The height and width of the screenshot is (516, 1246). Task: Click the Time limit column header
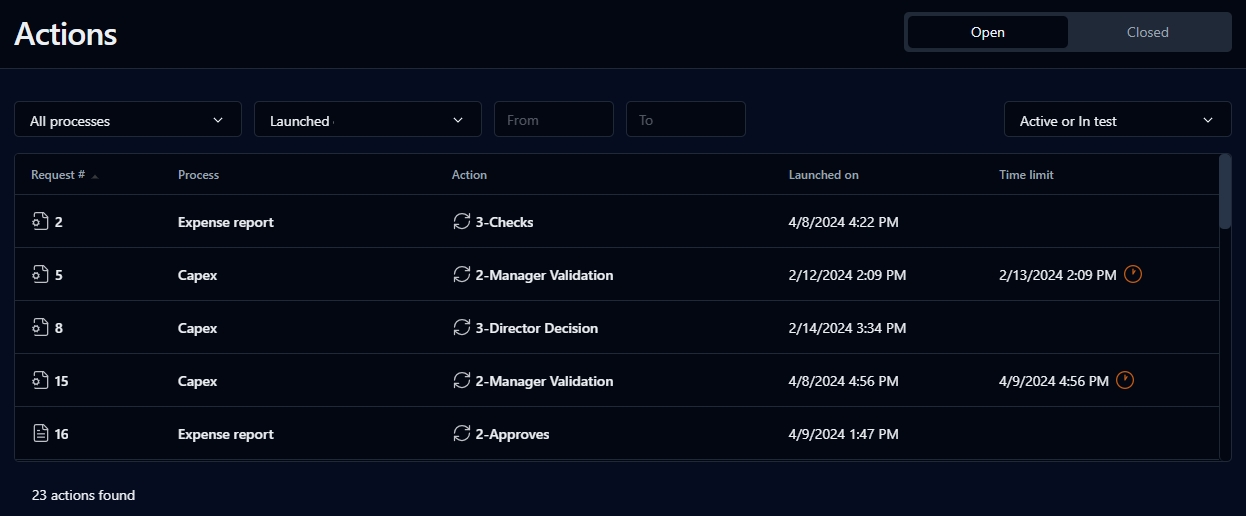[x=1026, y=175]
